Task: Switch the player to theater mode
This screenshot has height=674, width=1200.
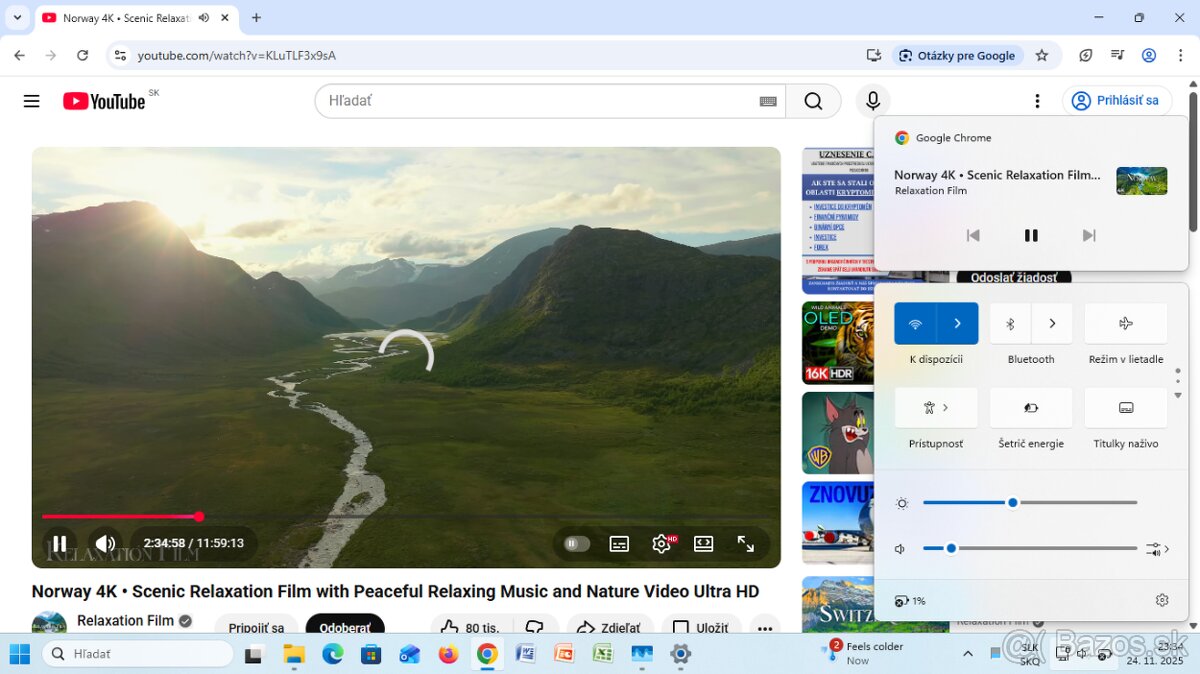Action: (704, 544)
